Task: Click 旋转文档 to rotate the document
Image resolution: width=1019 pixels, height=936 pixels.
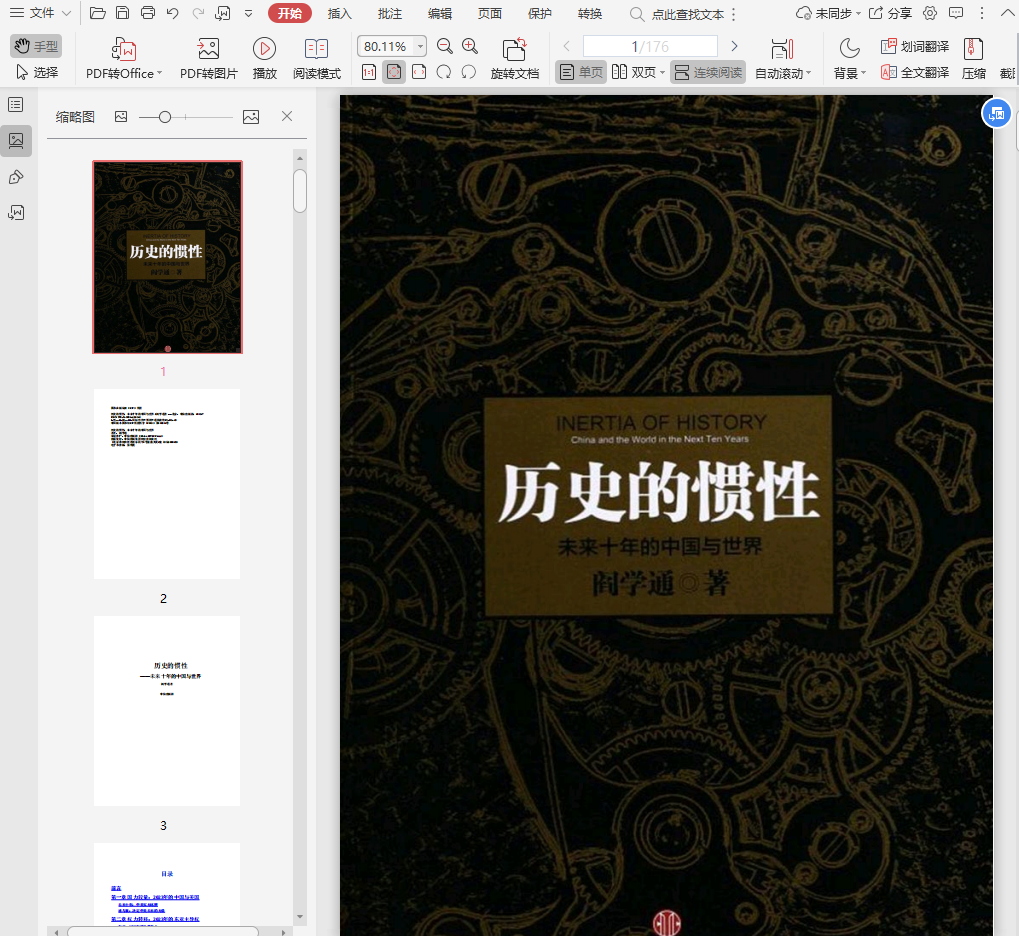Action: 515,58
